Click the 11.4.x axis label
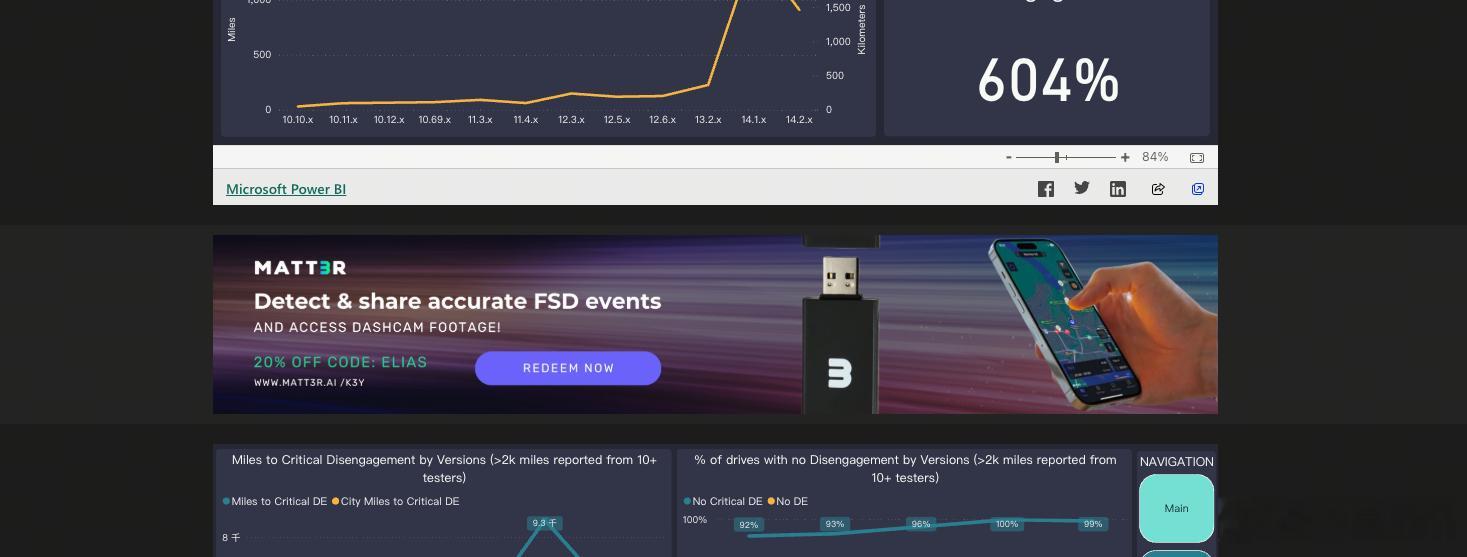Image resolution: width=1467 pixels, height=557 pixels. coord(526,120)
